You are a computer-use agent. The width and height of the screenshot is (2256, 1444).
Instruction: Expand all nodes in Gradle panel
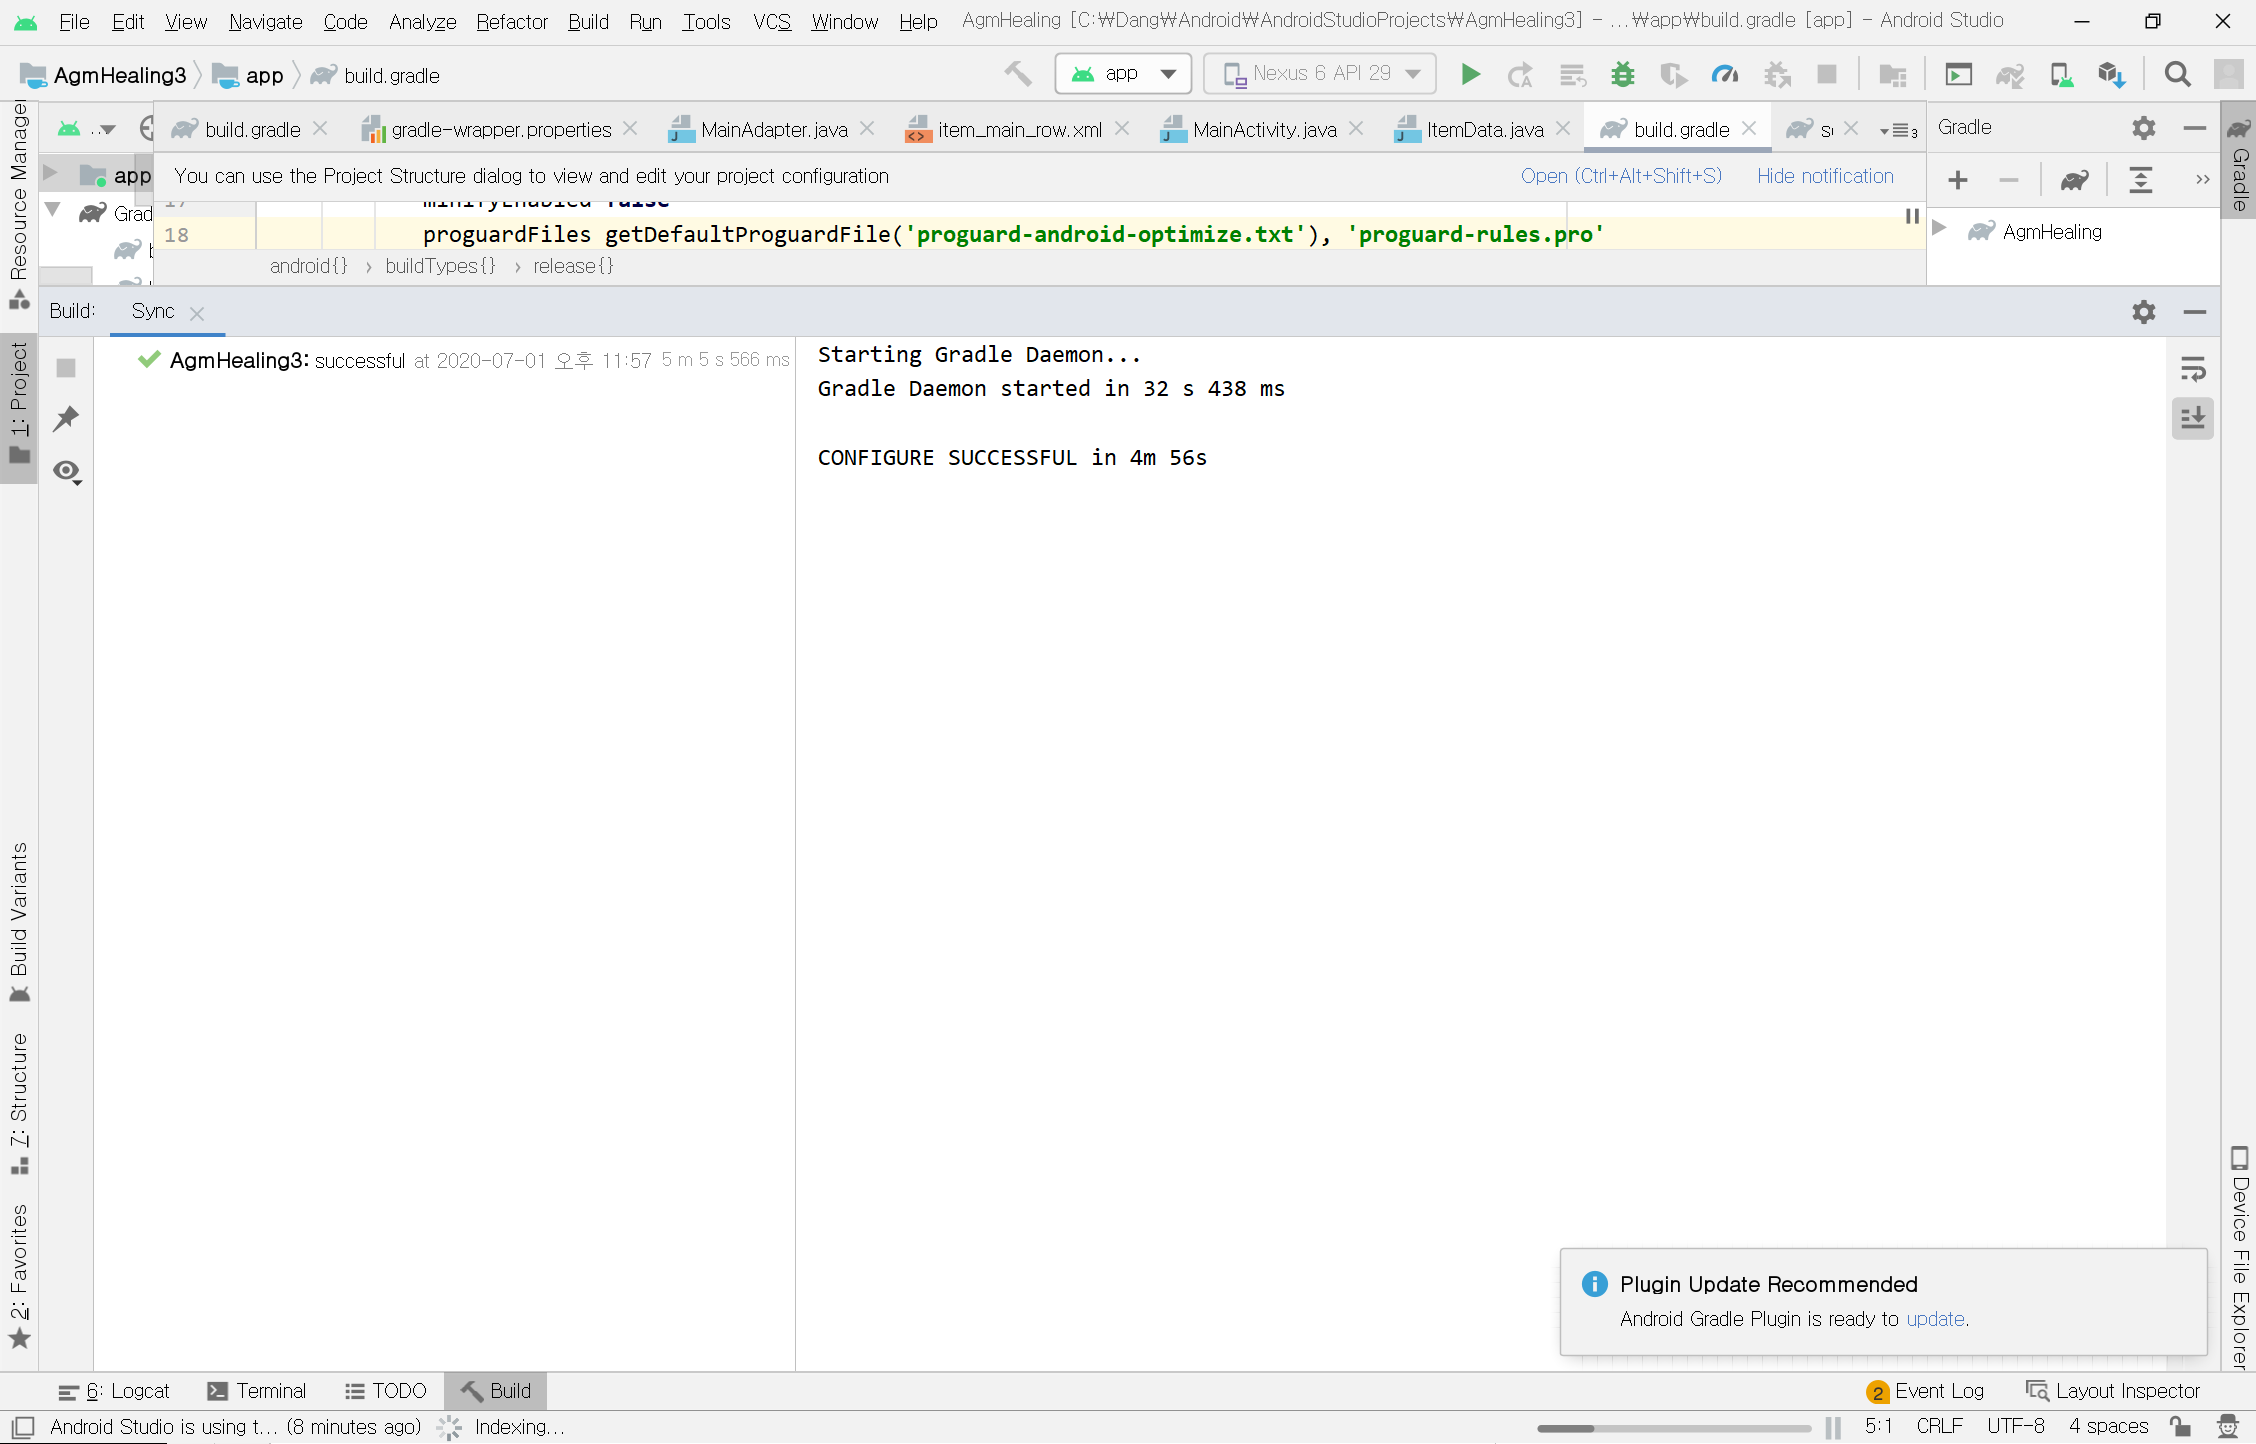coord(2141,180)
